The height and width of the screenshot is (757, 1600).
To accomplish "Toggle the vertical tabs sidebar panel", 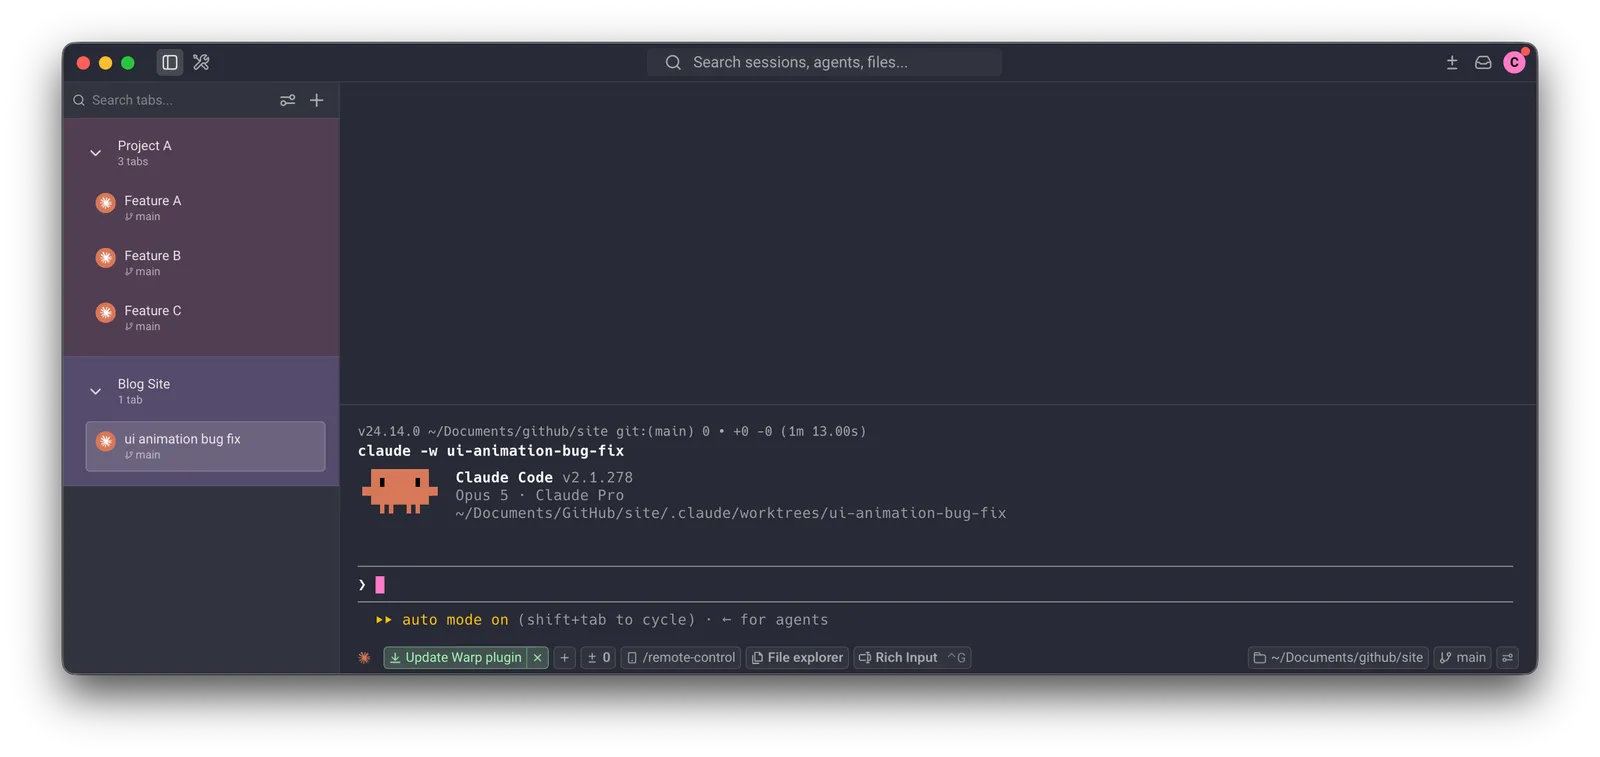I will click(170, 62).
